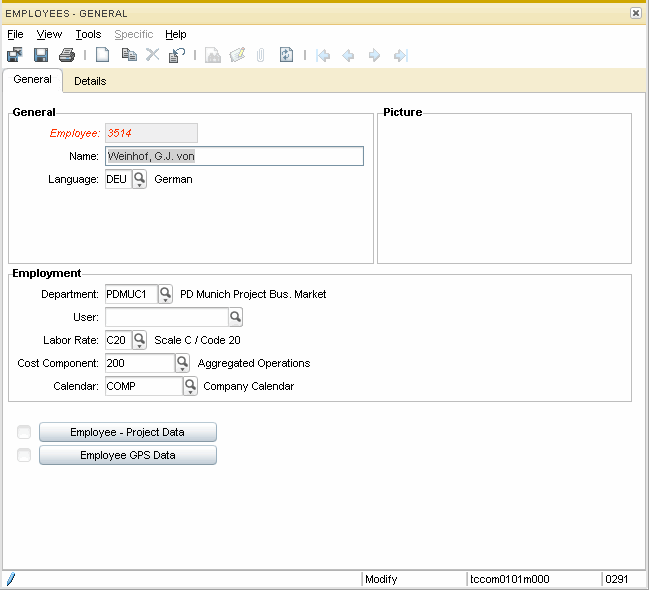Click the Save disk icon
Screen dimensions: 649x590
[x=41, y=55]
